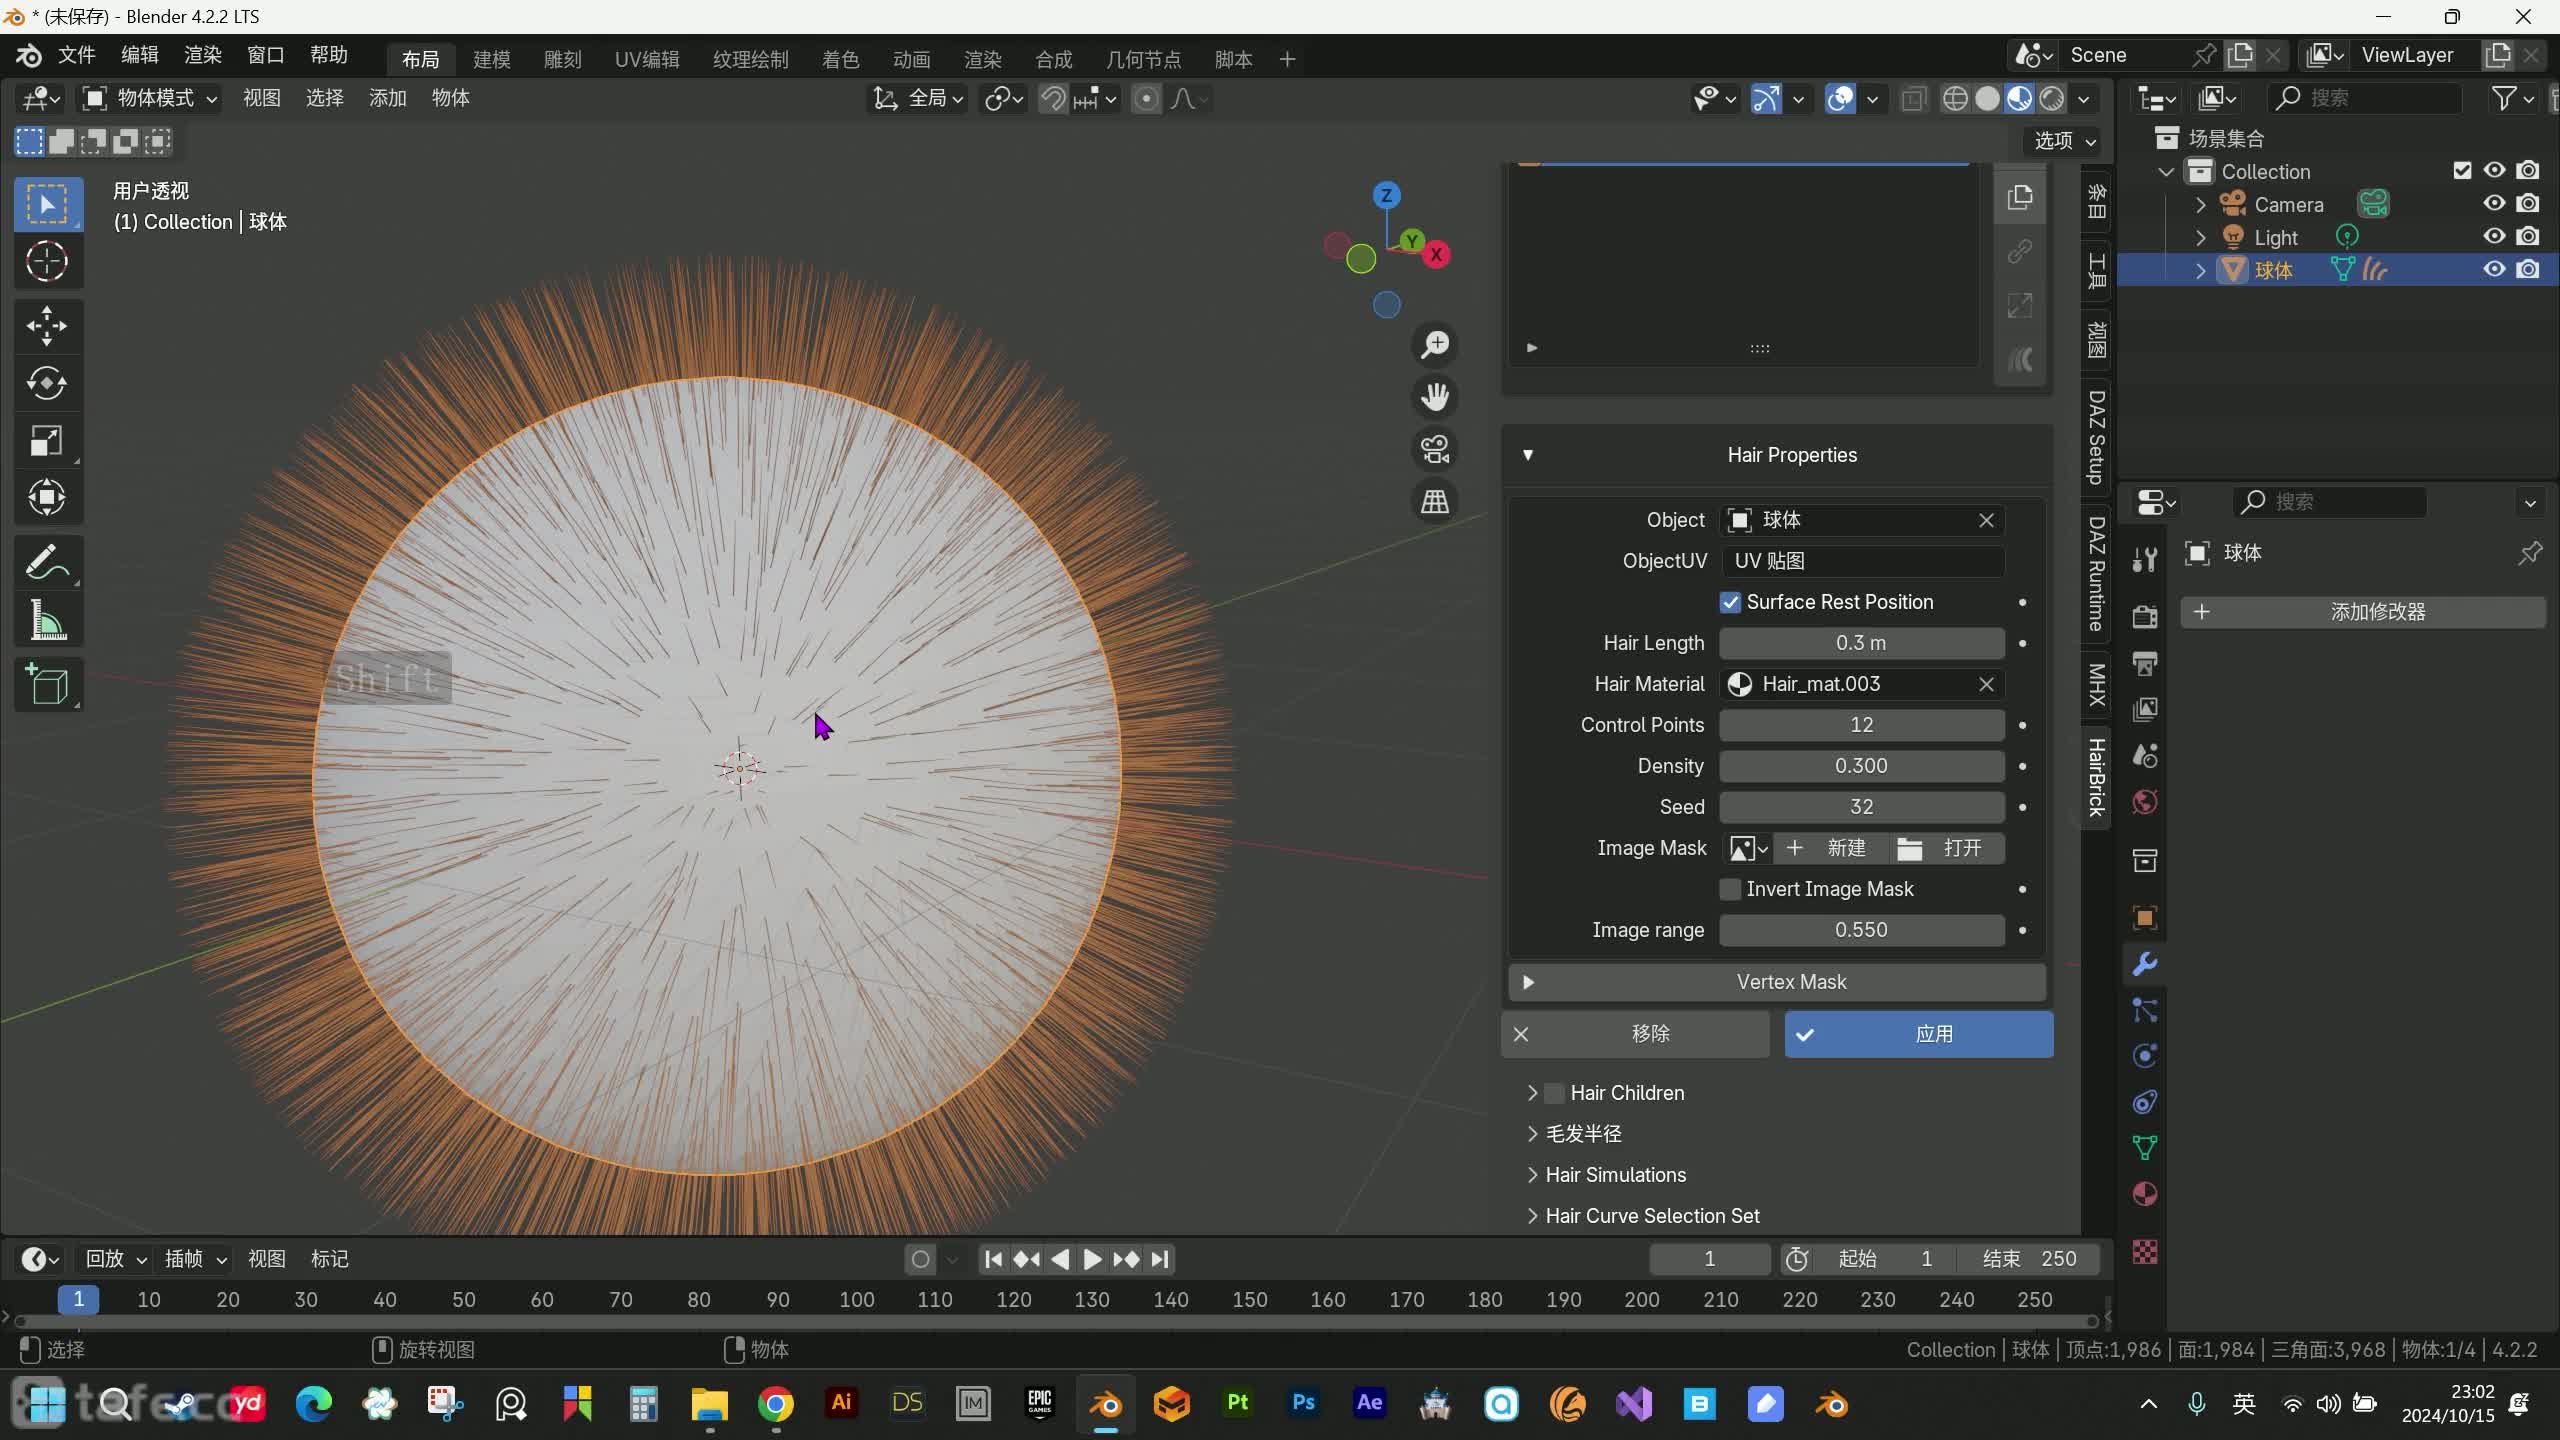Screen dimensions: 2560x1440
Task: Click the 添加修改器 button
Action: click(2363, 612)
